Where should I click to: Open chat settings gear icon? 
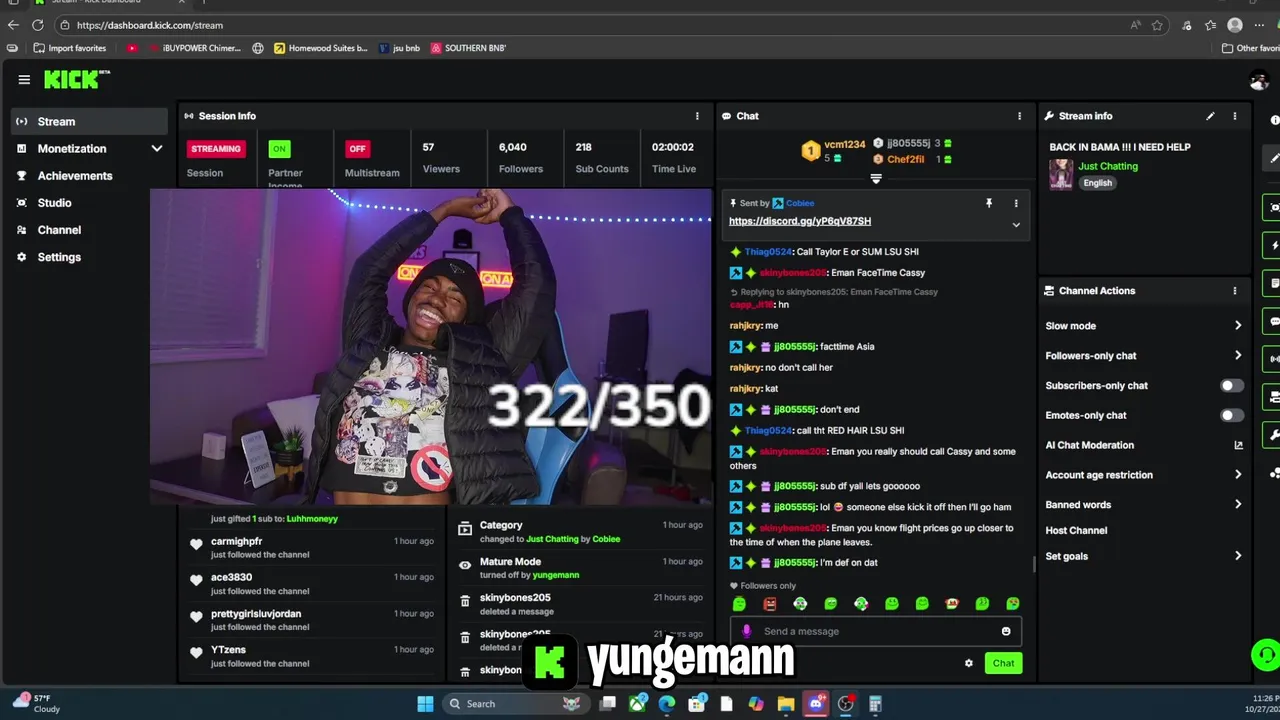(968, 663)
